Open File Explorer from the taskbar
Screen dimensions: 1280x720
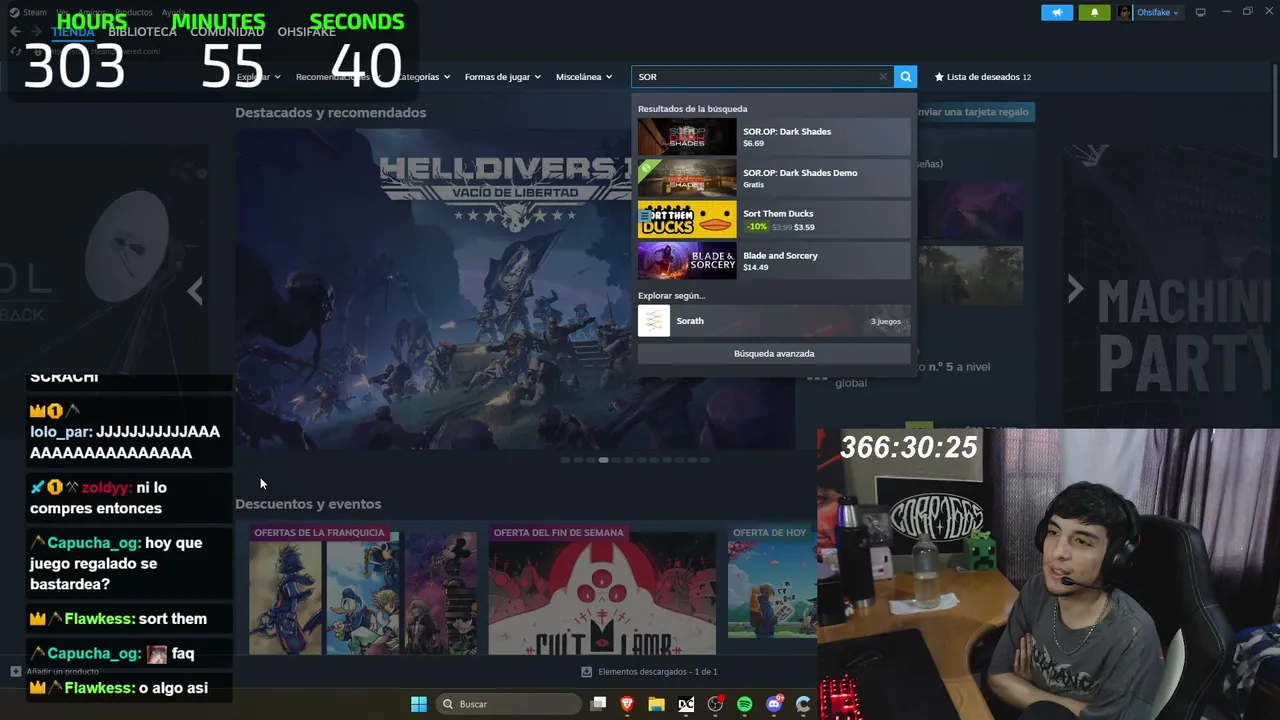656,704
